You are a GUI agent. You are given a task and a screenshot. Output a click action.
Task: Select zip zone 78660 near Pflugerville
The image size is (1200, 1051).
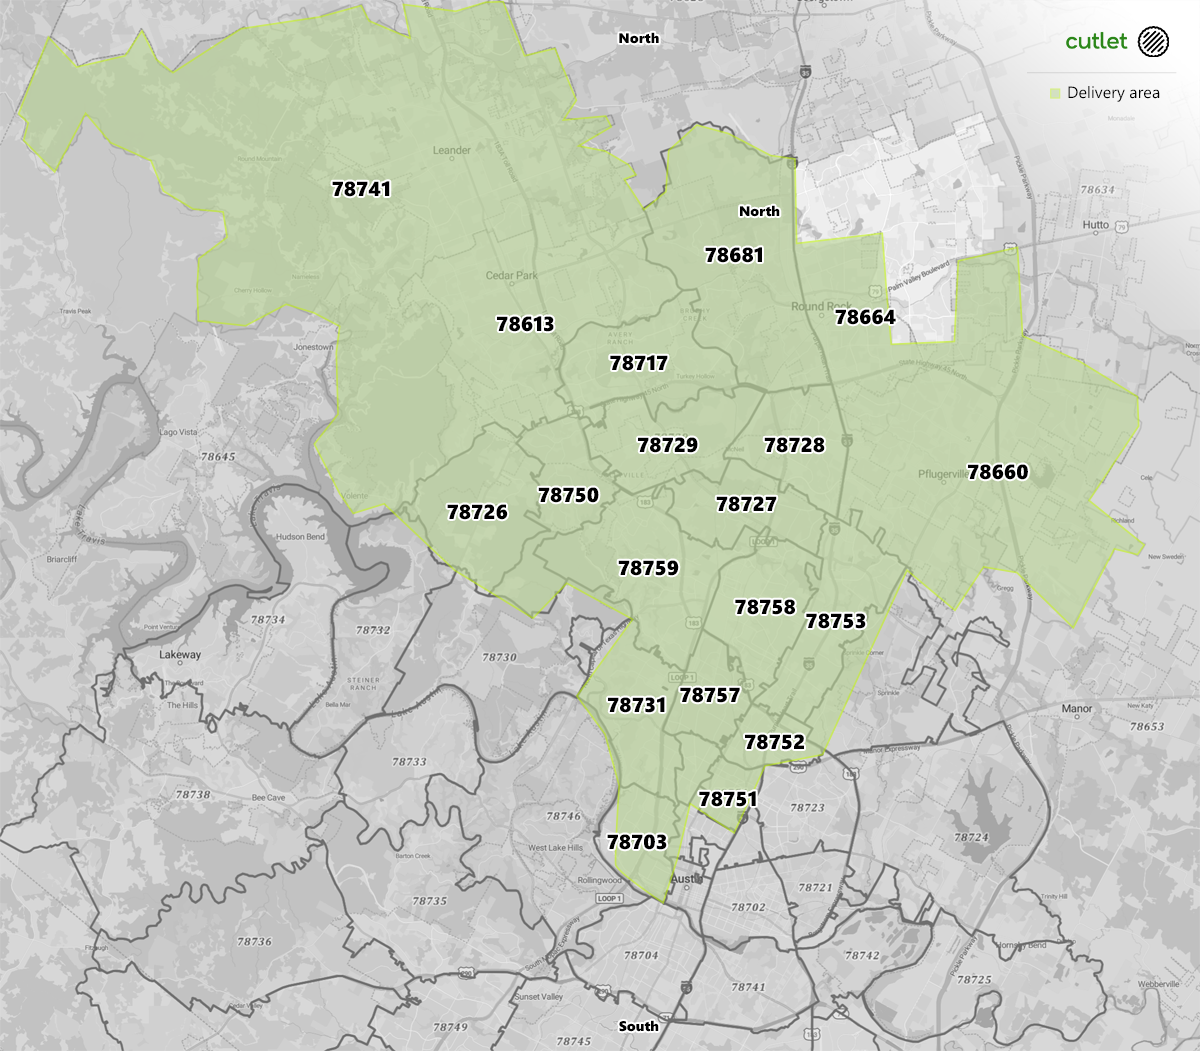[x=997, y=472]
